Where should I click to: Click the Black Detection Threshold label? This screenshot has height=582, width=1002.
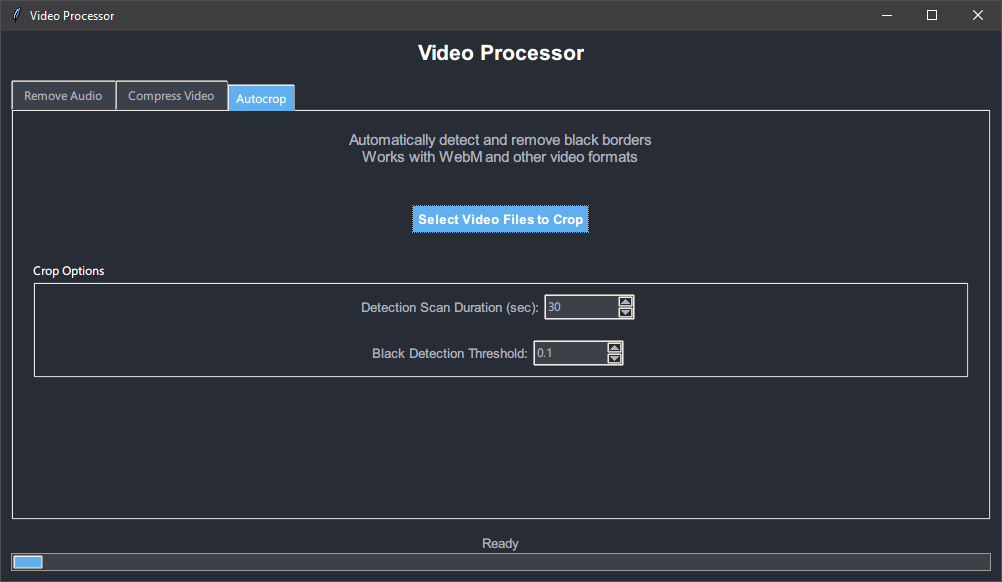(450, 353)
